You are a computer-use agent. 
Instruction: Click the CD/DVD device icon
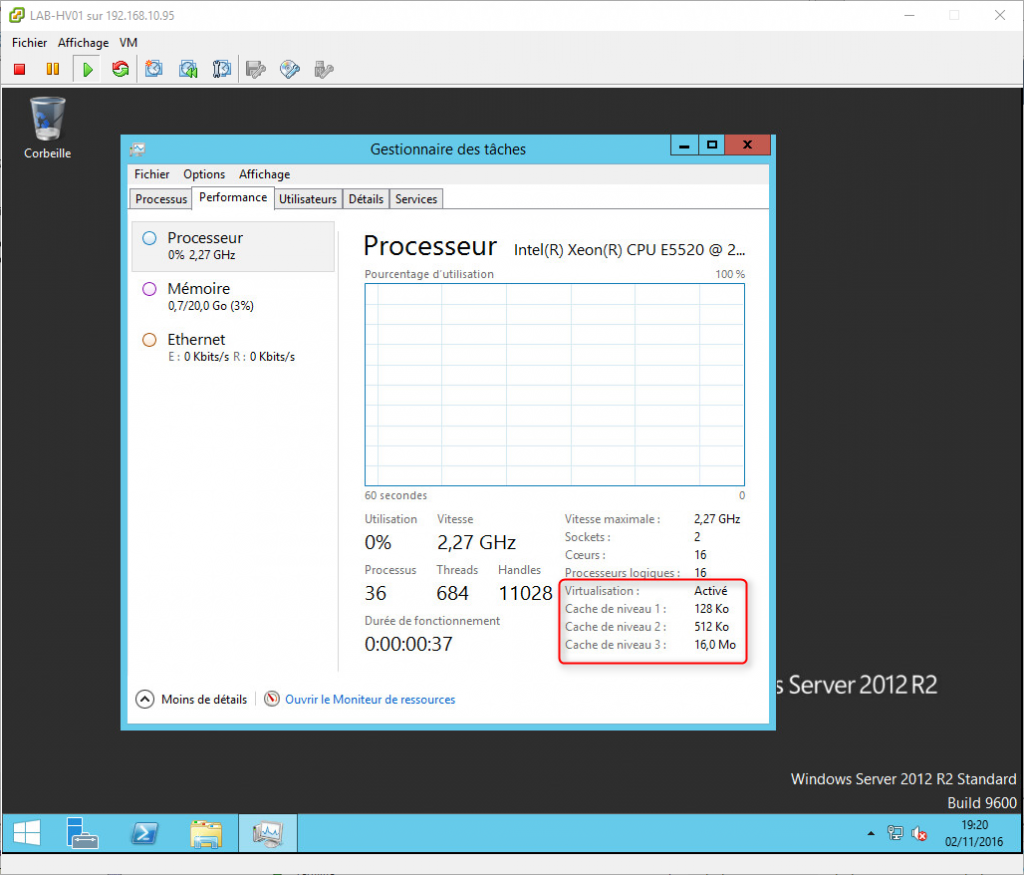click(x=289, y=69)
